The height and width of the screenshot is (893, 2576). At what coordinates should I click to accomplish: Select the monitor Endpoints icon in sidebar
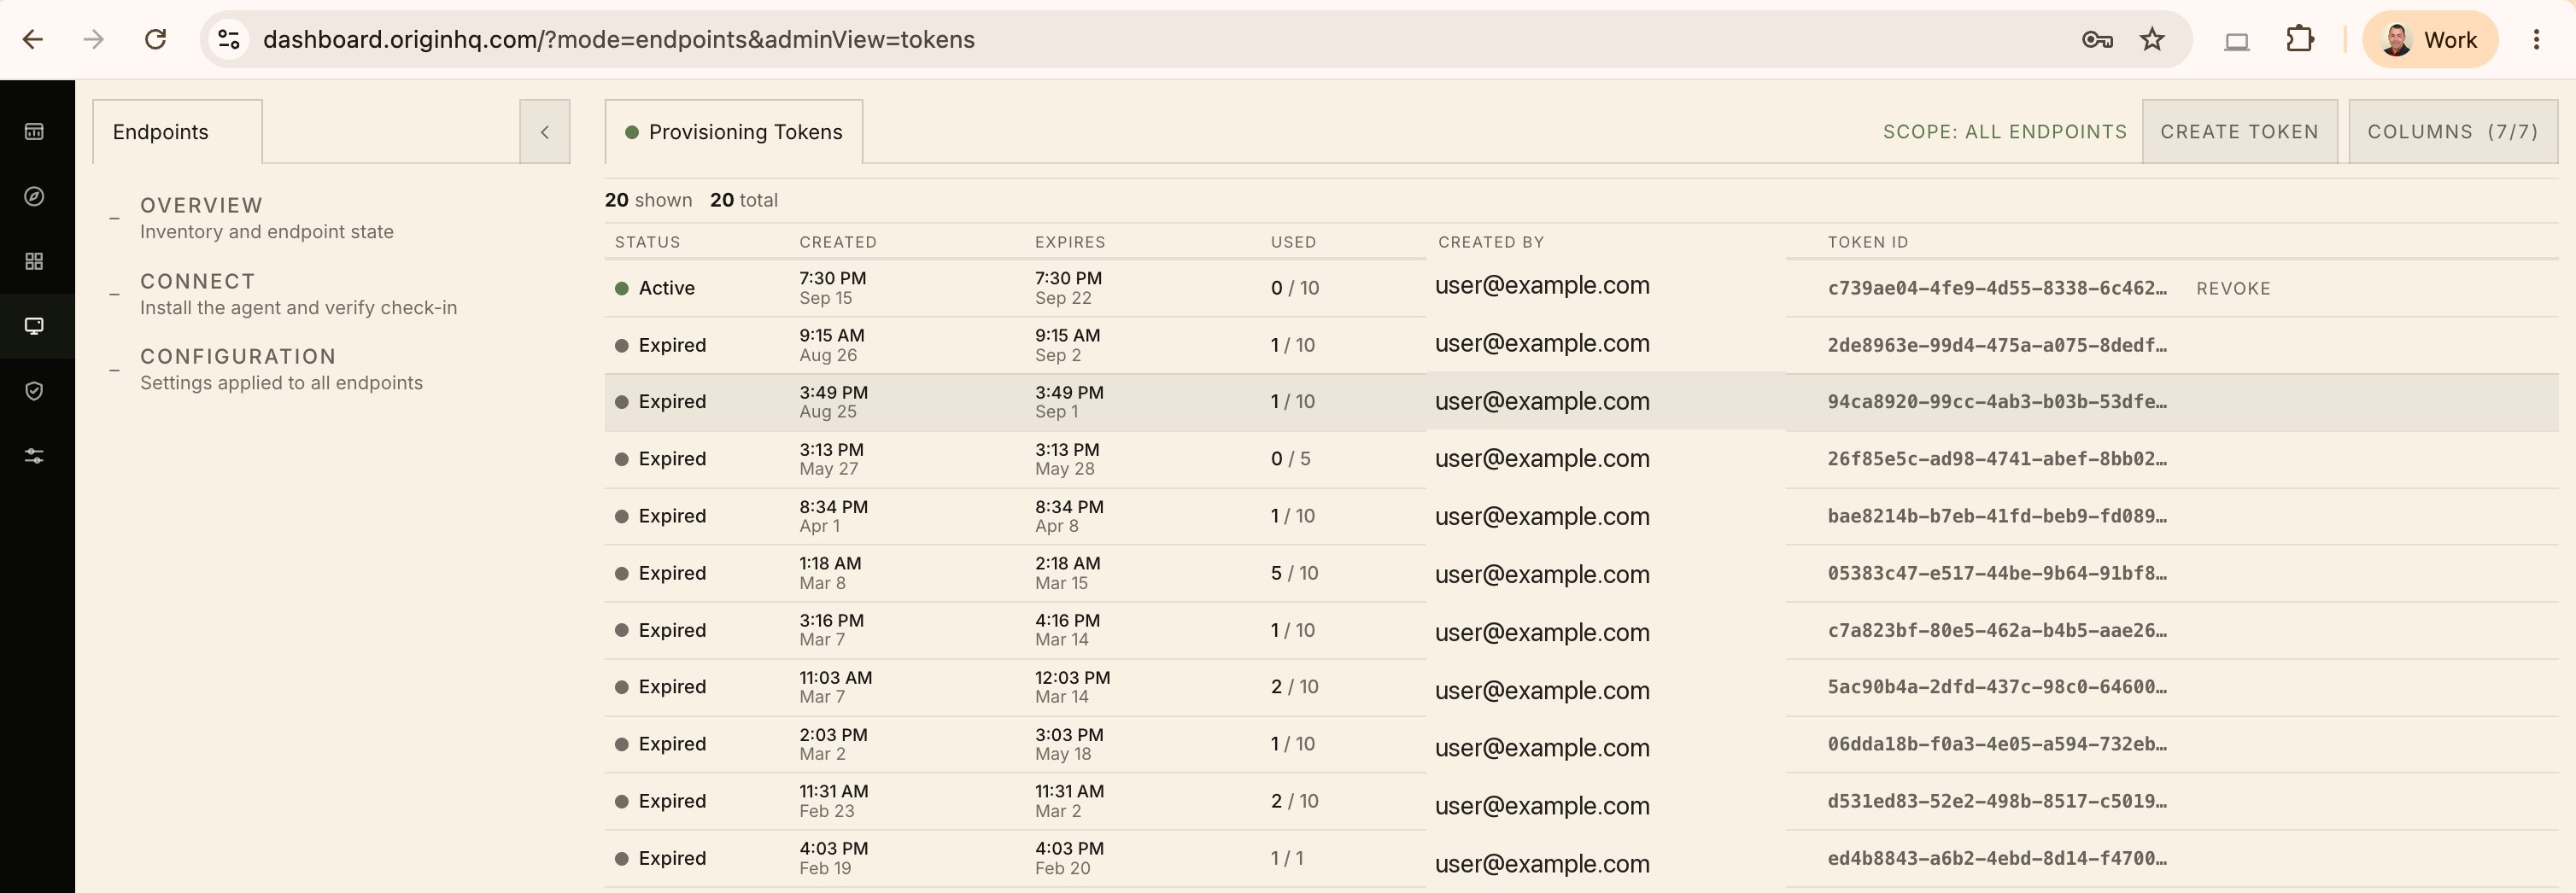click(34, 326)
